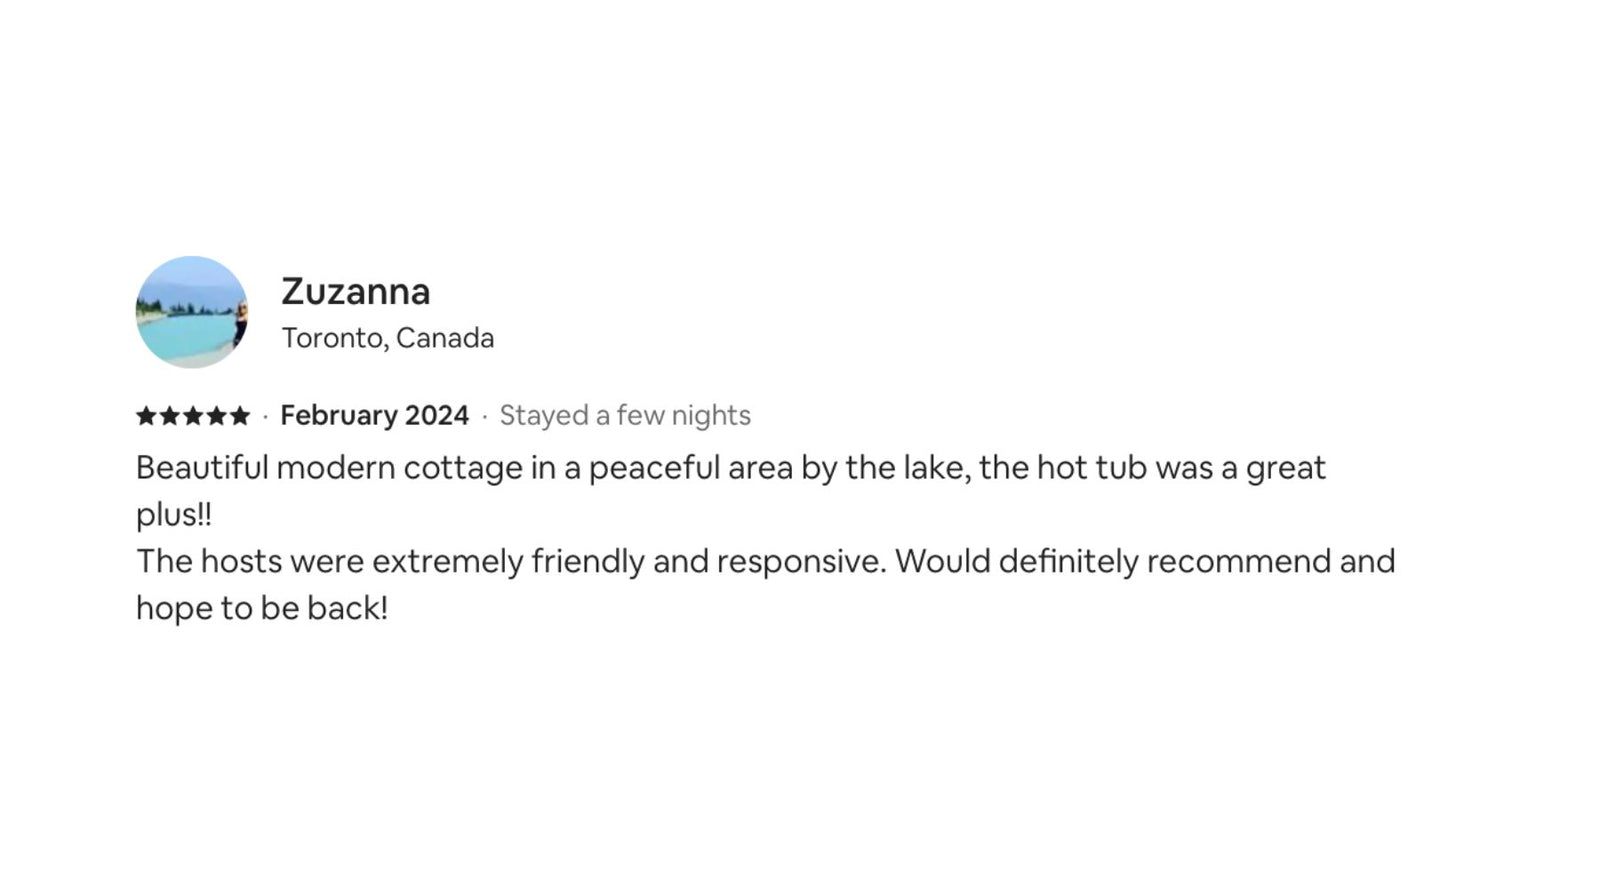Select the third rating star
This screenshot has width=1600, height=889.
click(x=193, y=416)
